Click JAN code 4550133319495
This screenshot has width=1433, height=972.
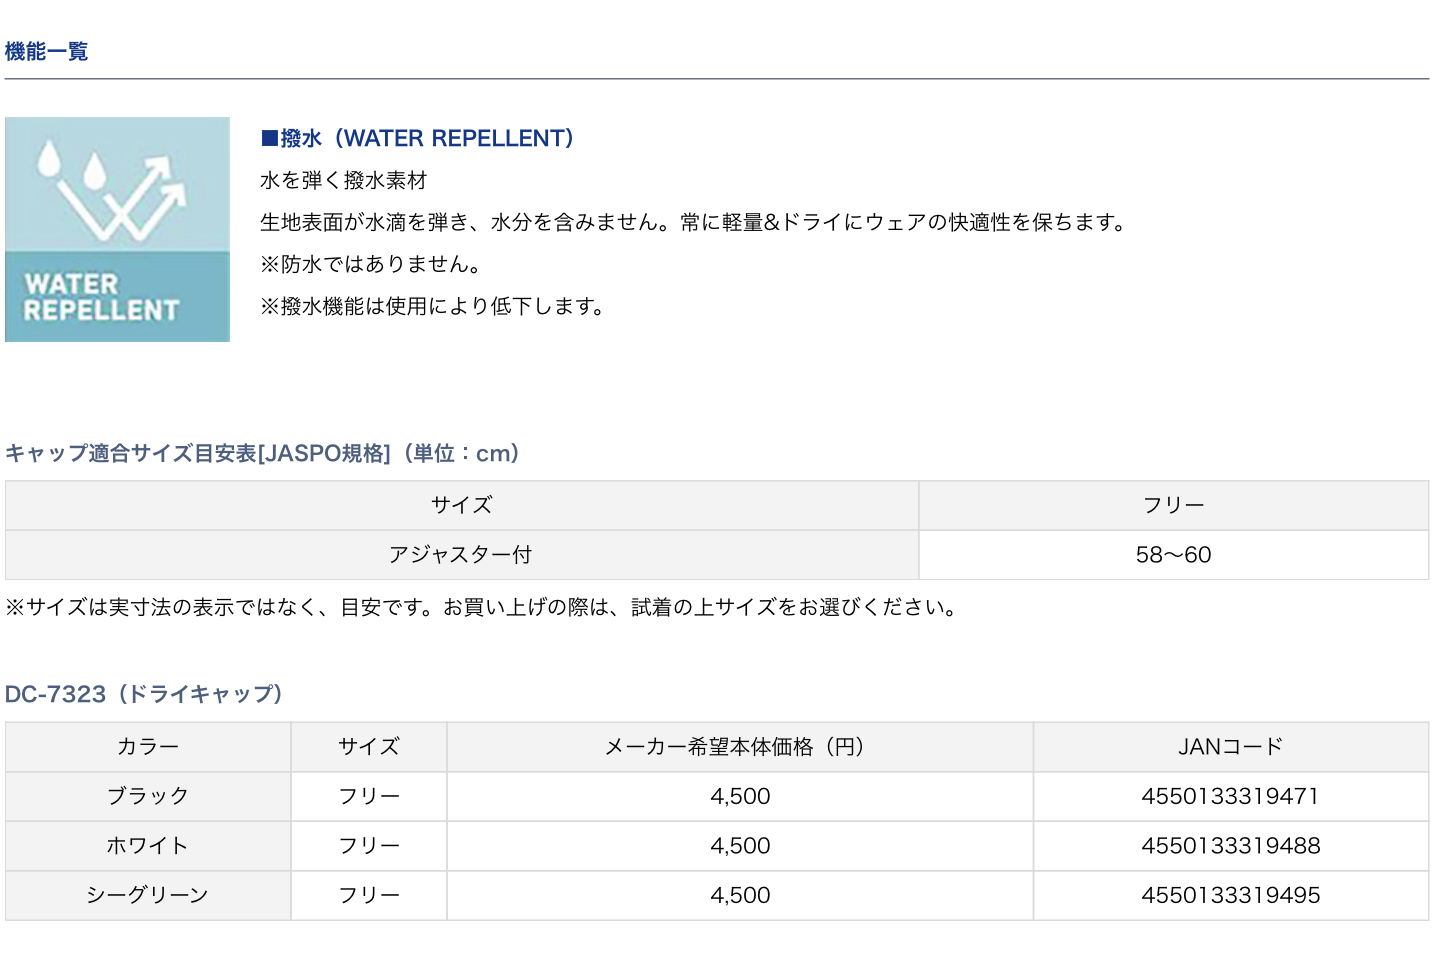[x=1230, y=895]
